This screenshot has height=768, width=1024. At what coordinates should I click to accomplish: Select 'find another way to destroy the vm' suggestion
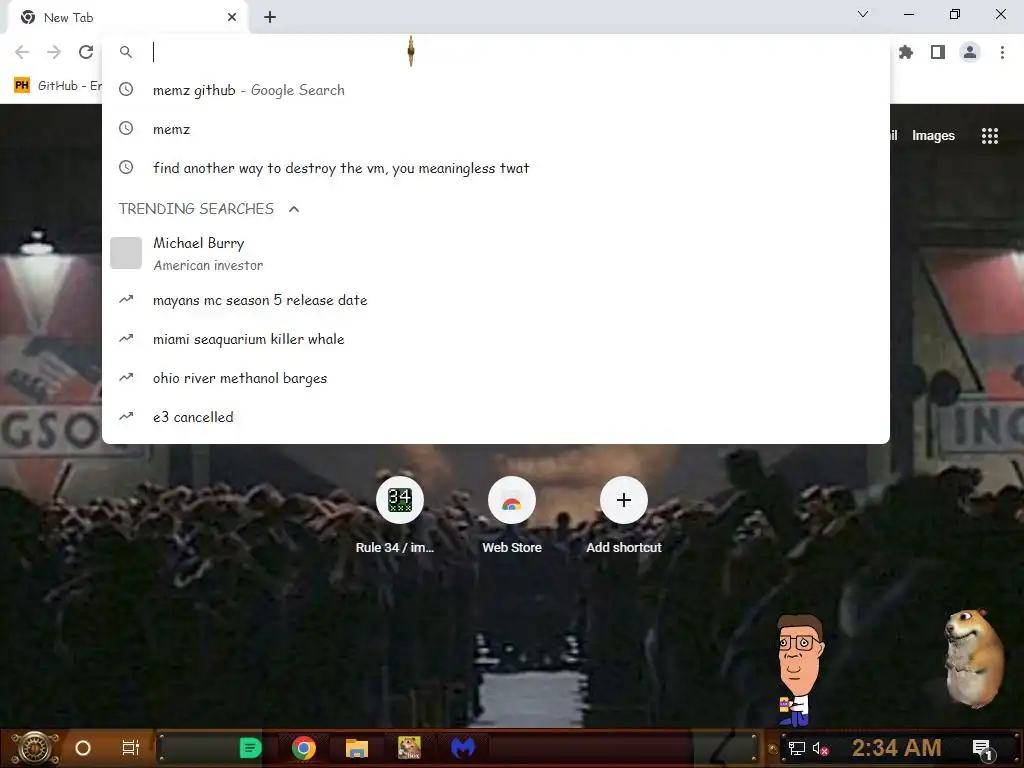click(x=496, y=168)
